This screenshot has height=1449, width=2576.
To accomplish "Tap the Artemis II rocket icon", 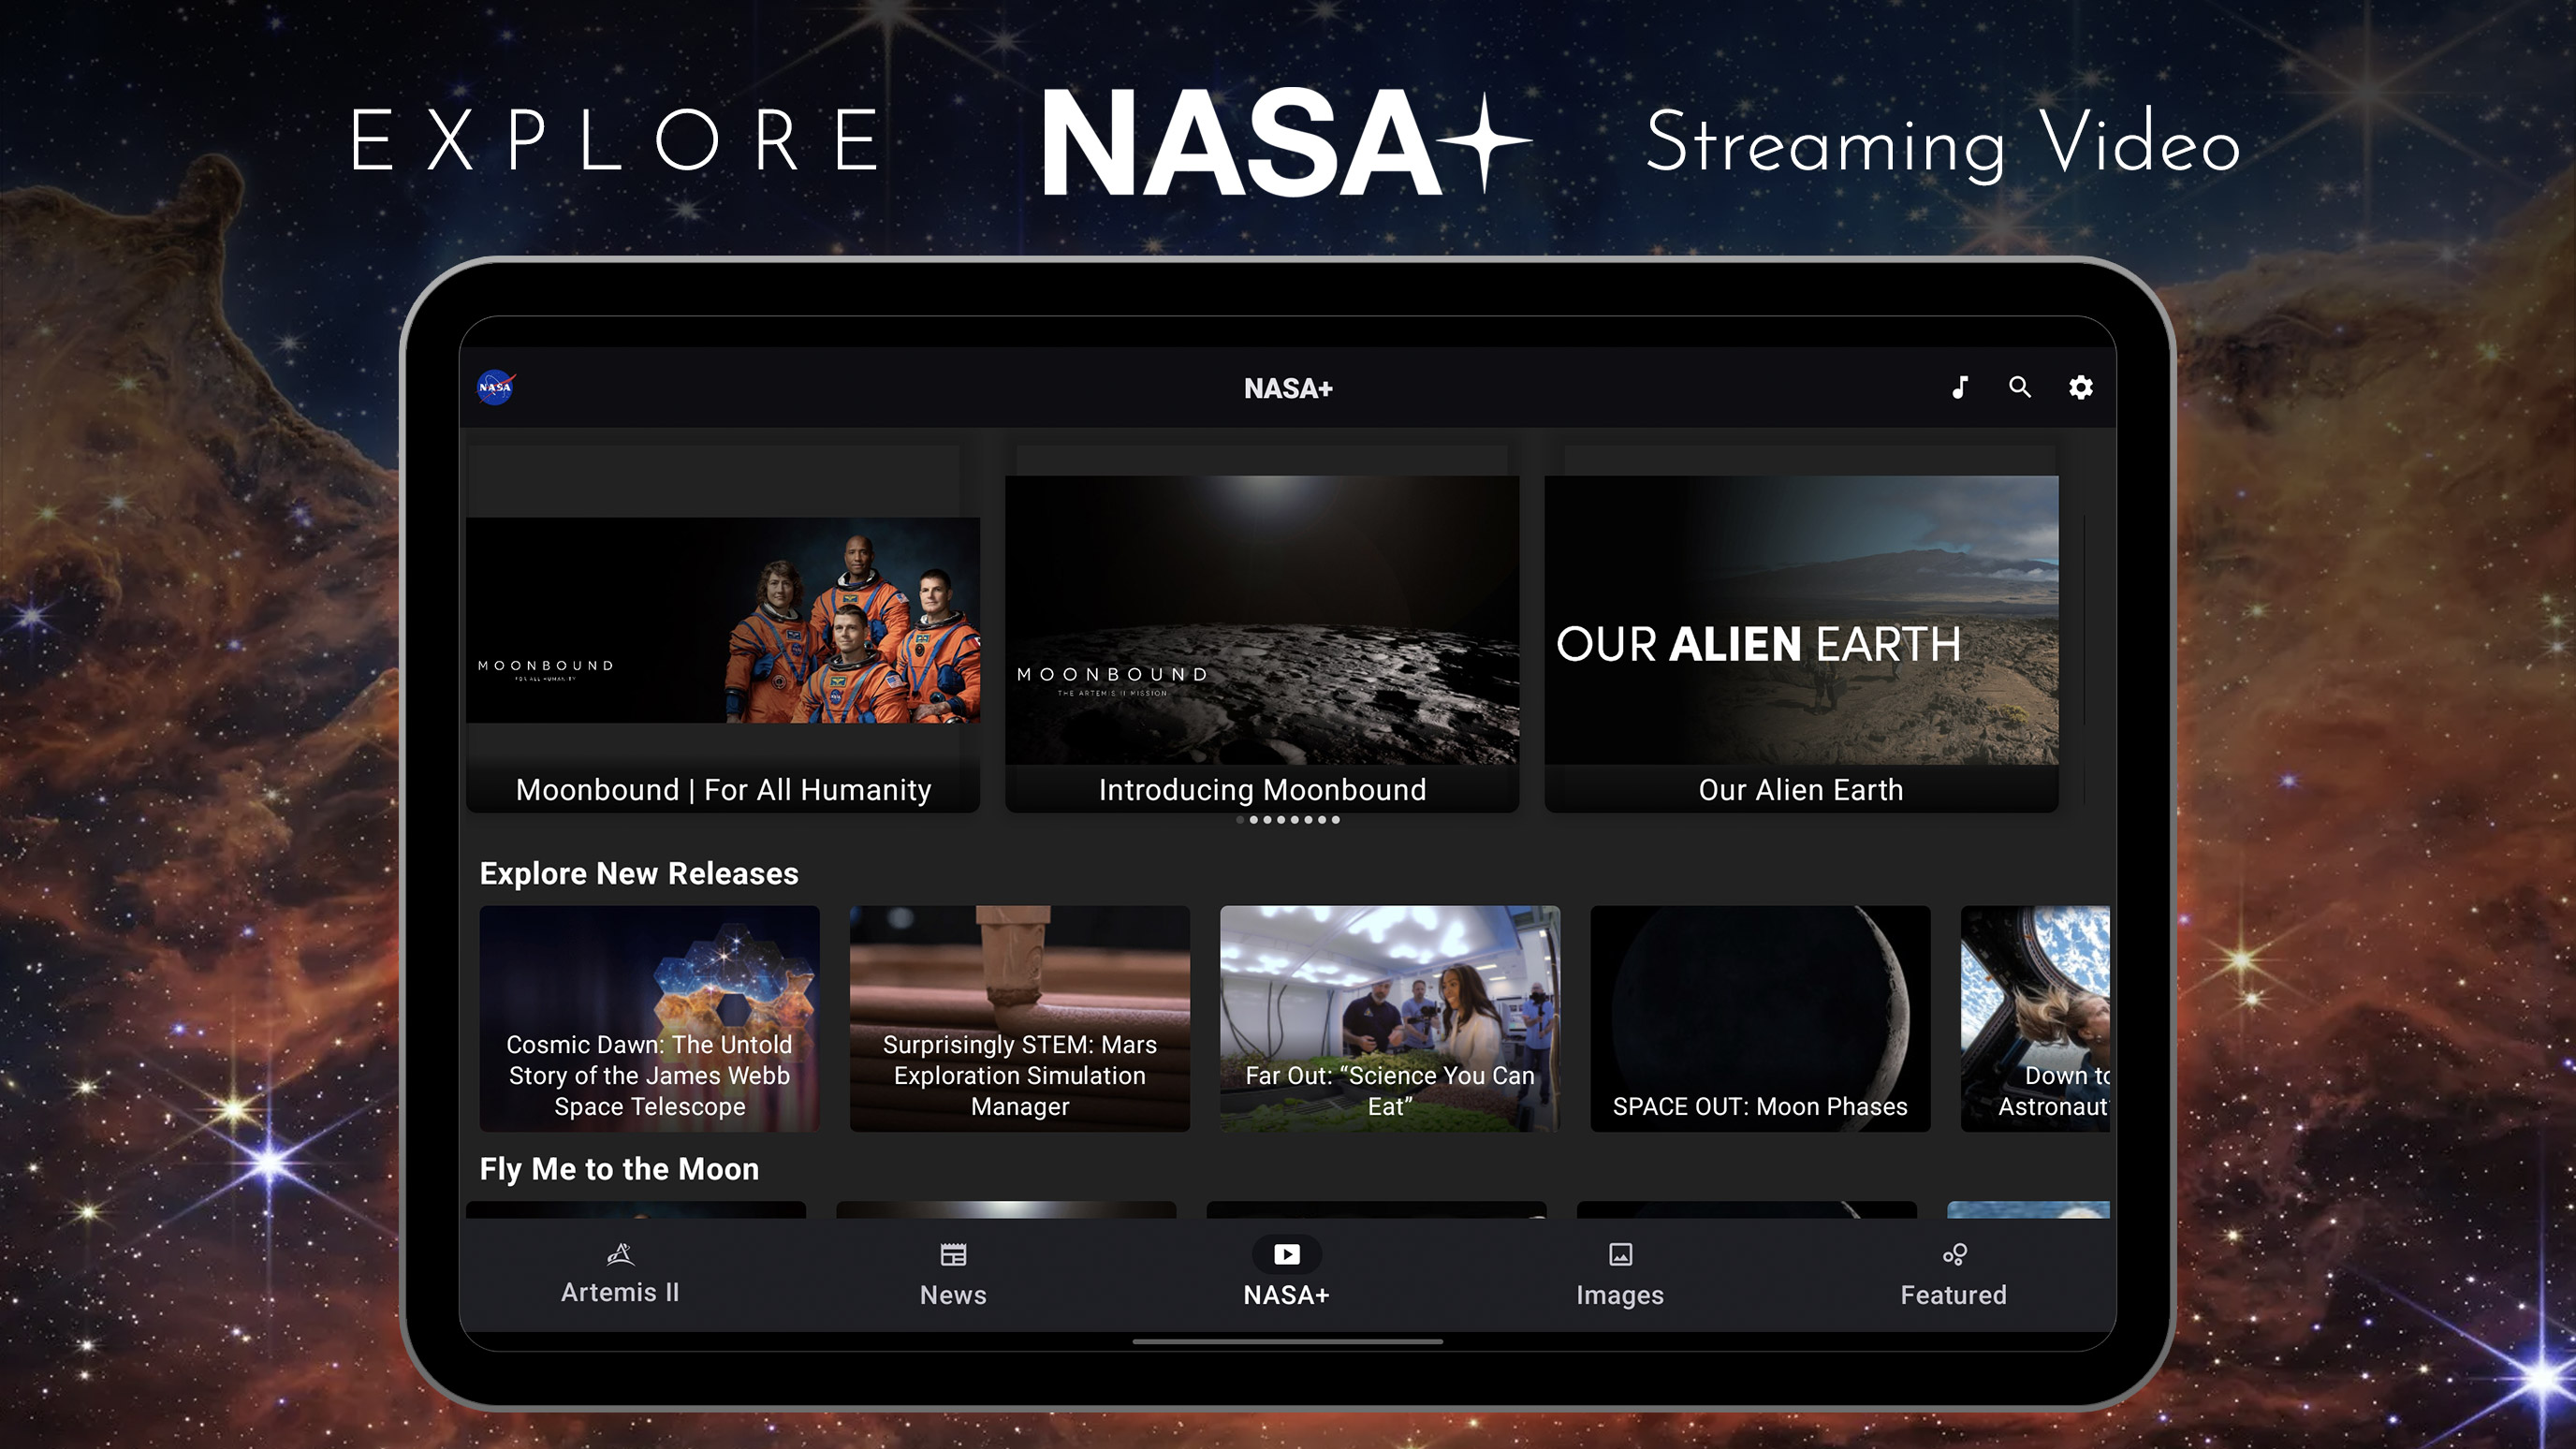I will 620,1254.
